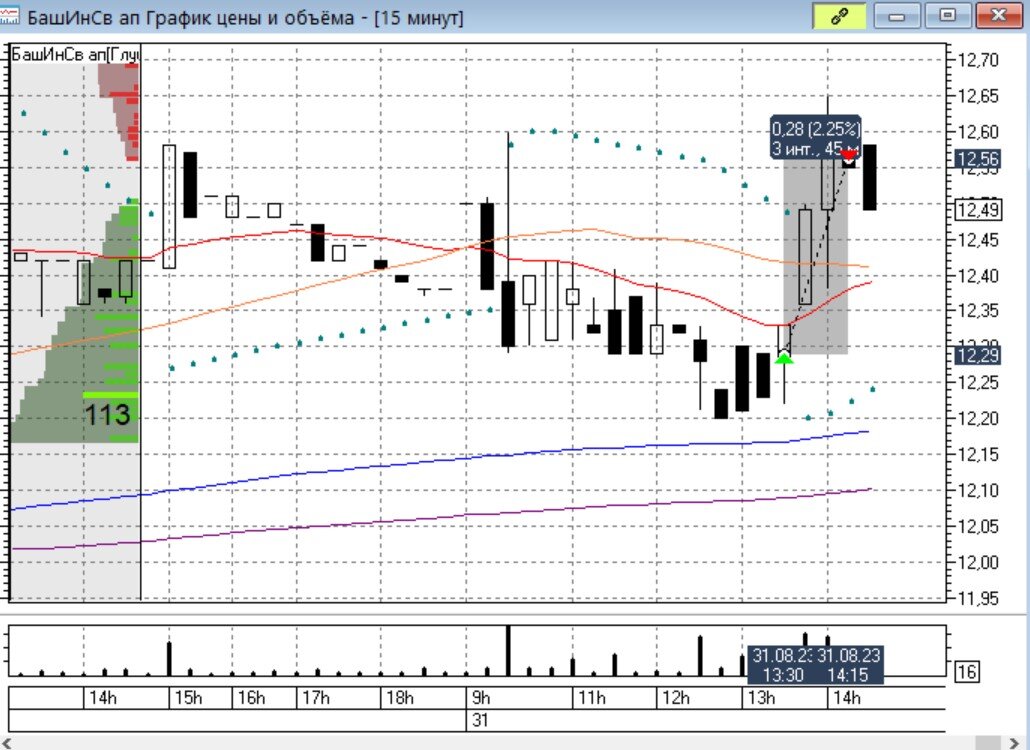Click the 0,28 (2.25%) measurement tooltip
This screenshot has height=750, width=1030.
(815, 138)
